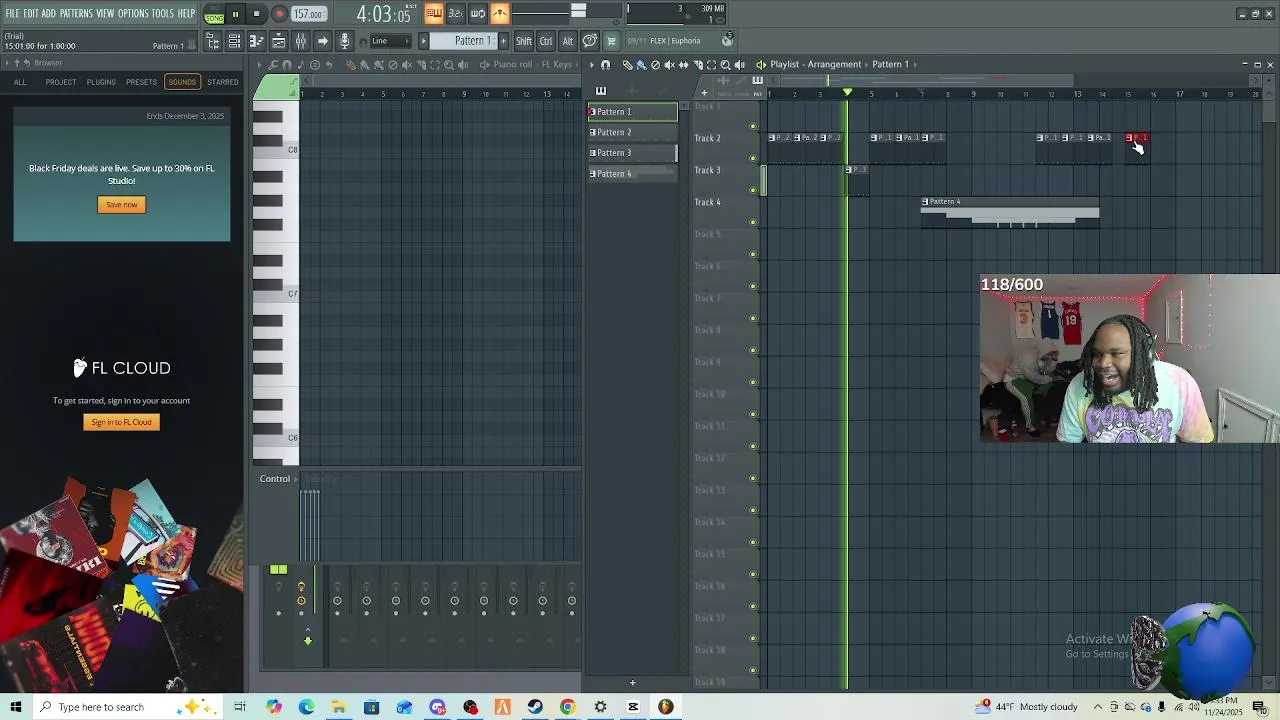Open the FILE menu
Image resolution: width=1280 pixels, height=720 pixels.
(12, 13)
